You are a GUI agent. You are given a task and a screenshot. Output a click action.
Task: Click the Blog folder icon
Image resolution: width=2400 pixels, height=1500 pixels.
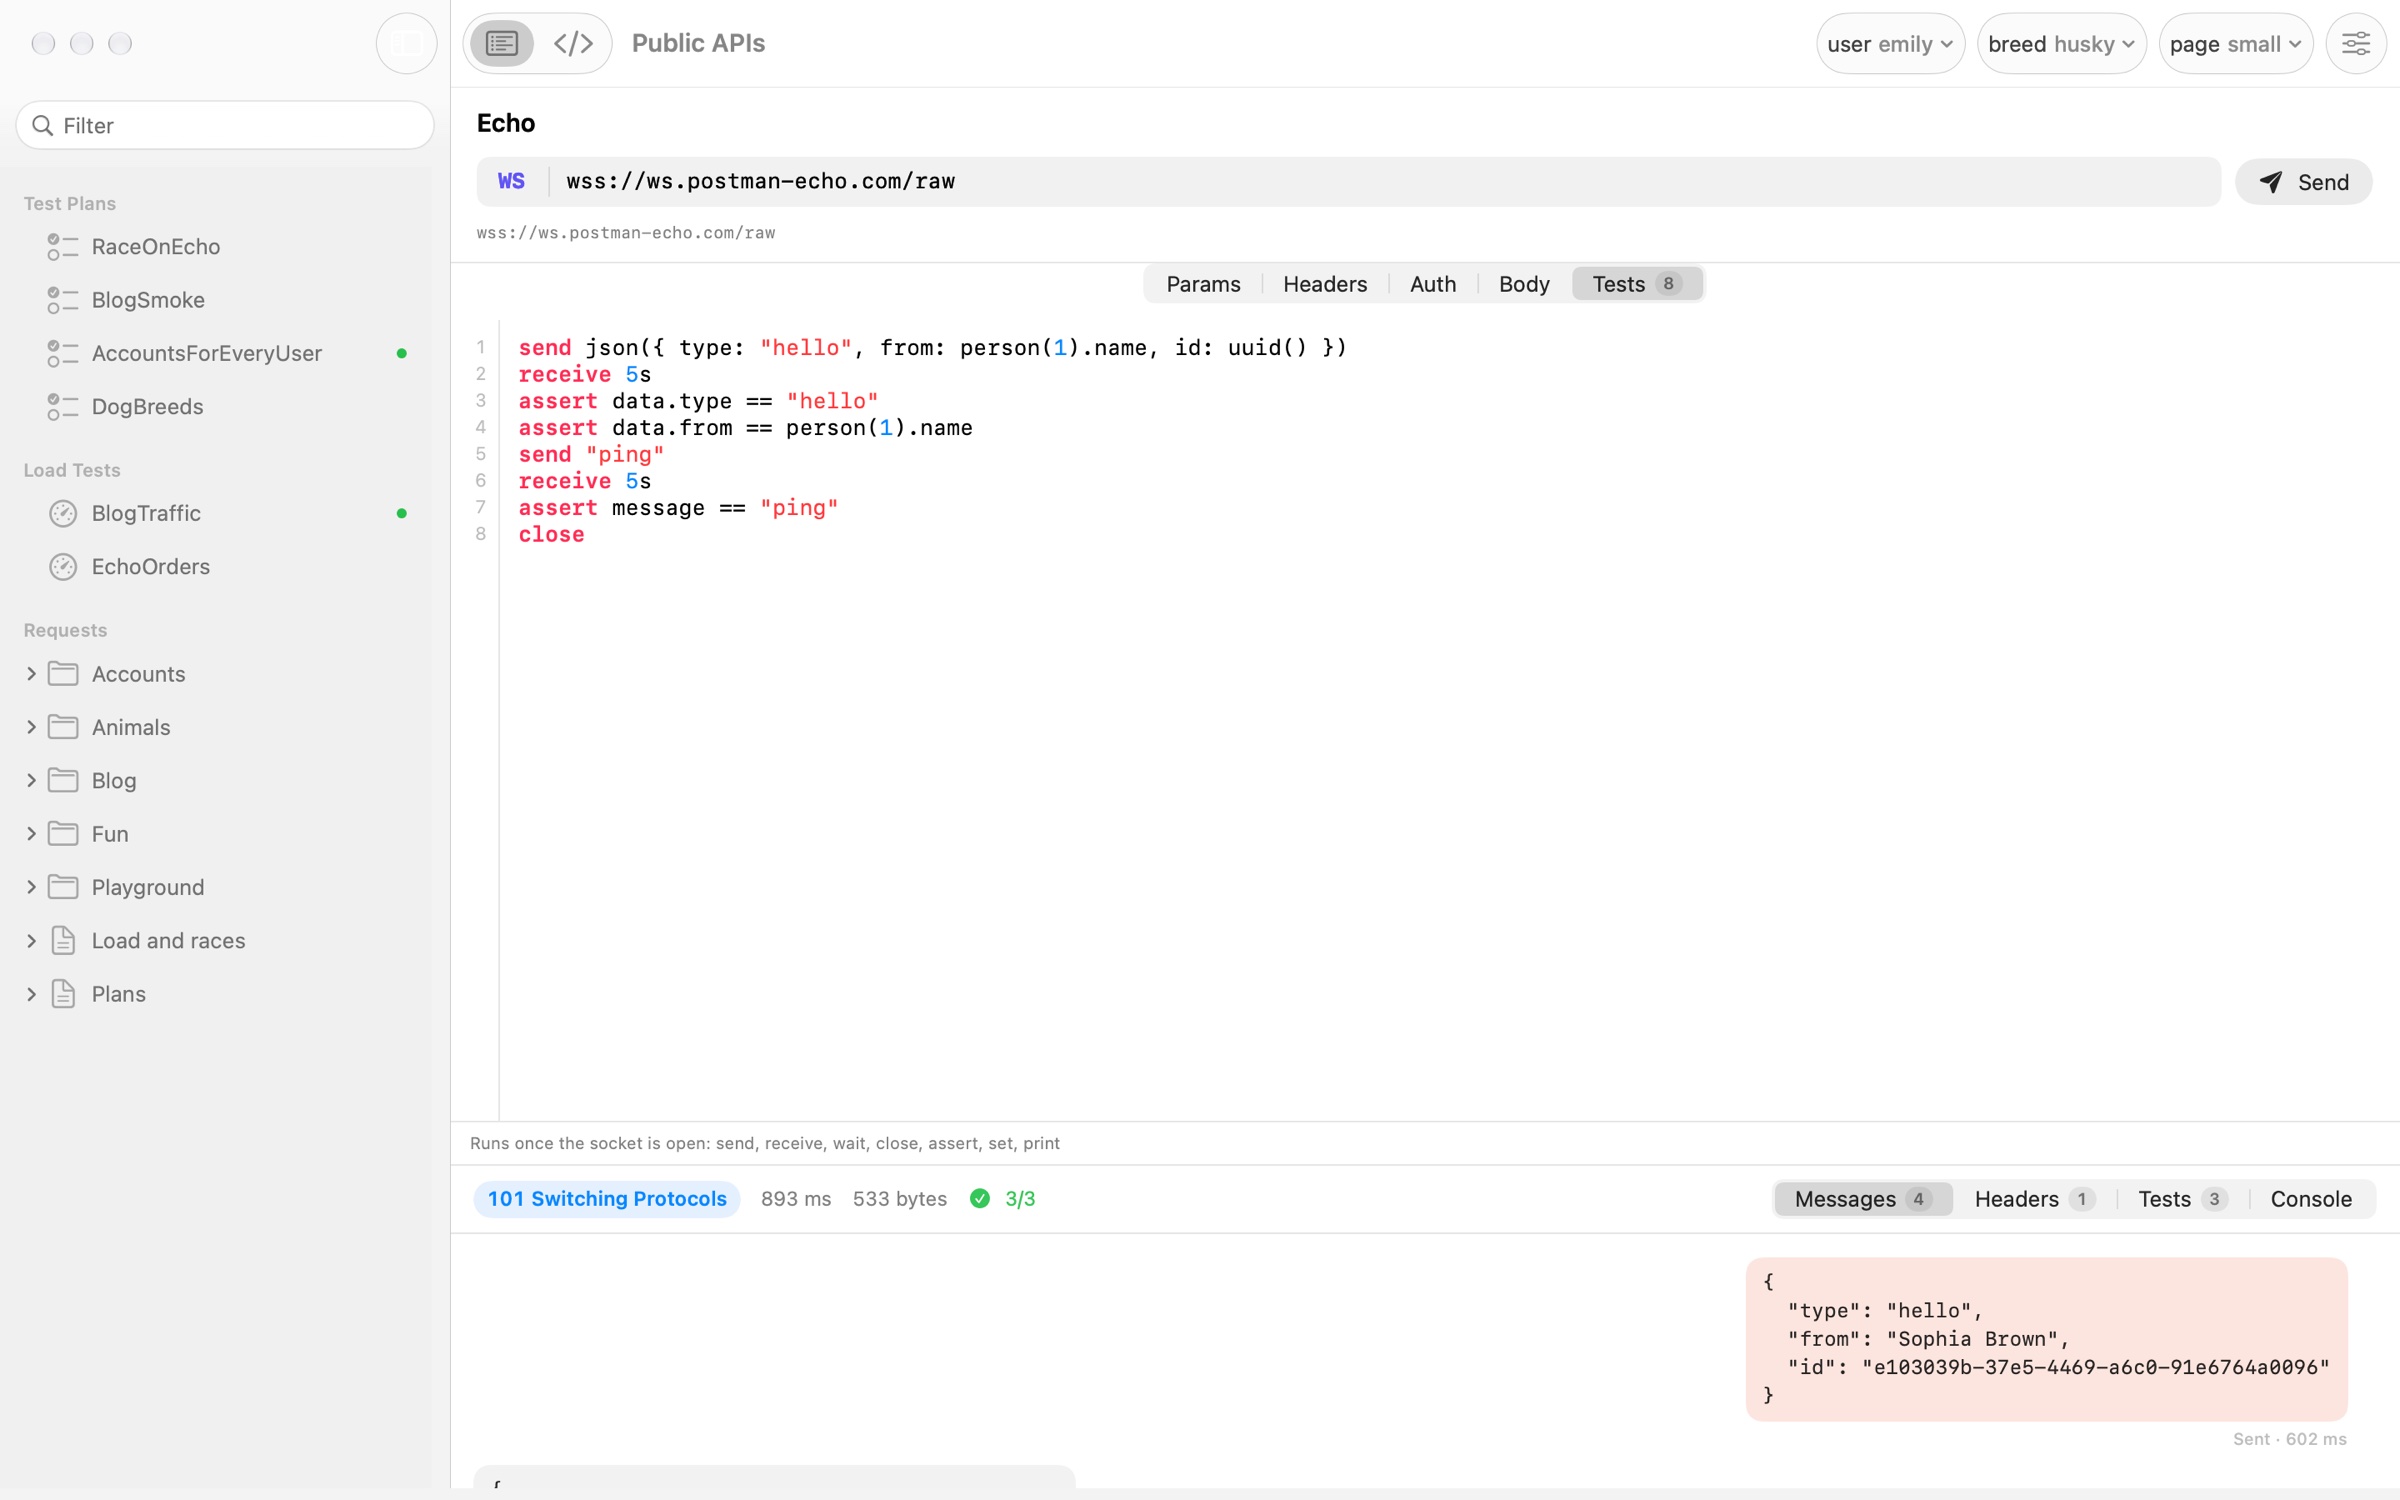(63, 780)
